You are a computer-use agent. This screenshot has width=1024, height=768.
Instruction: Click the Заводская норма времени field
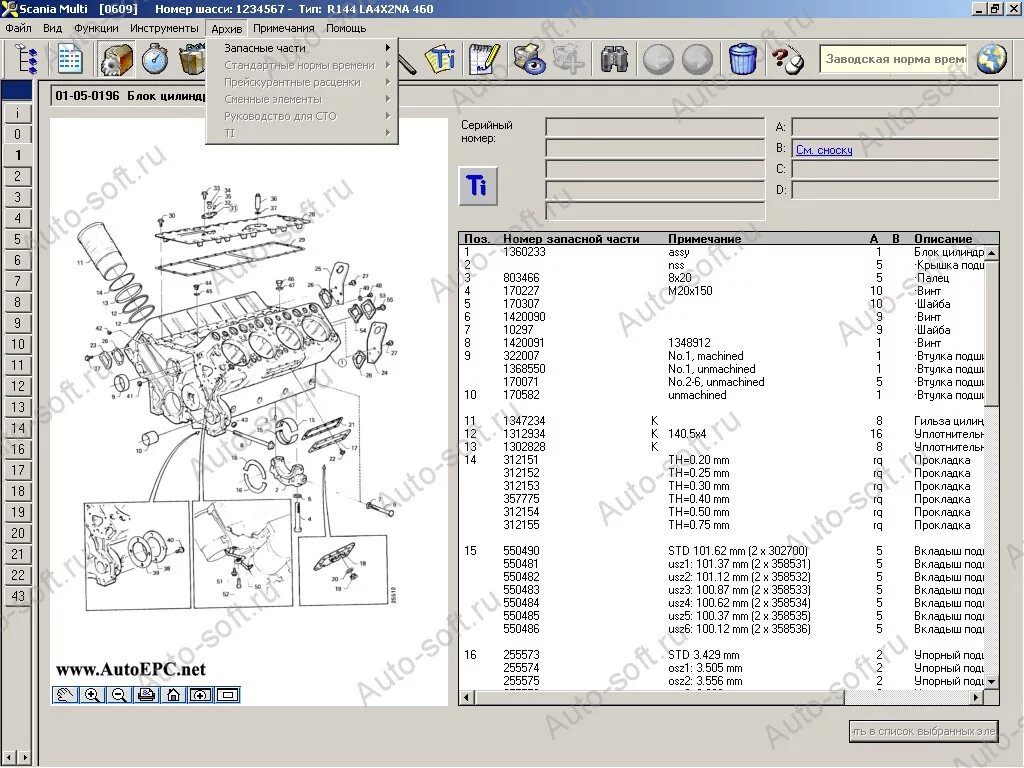tap(893, 59)
